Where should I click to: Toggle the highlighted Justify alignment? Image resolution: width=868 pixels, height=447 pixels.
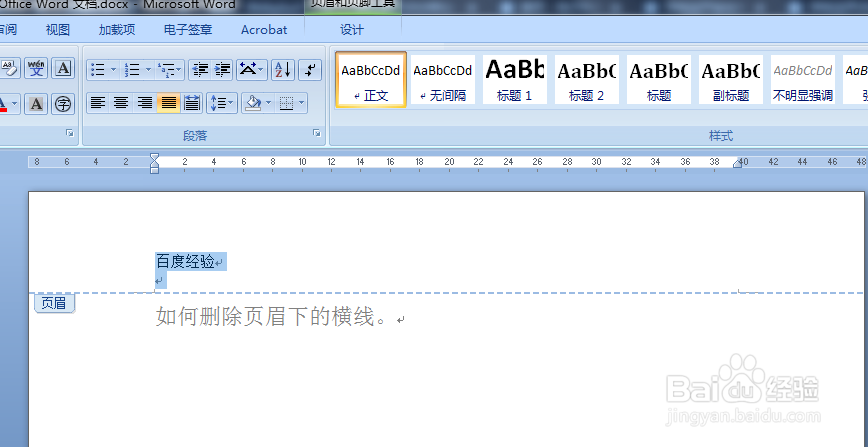point(168,103)
